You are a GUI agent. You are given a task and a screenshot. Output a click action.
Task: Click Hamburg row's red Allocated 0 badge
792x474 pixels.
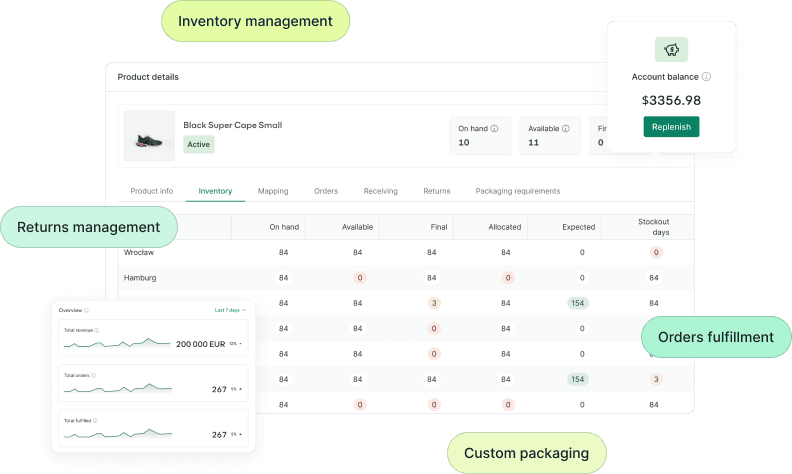pyautogui.click(x=508, y=277)
